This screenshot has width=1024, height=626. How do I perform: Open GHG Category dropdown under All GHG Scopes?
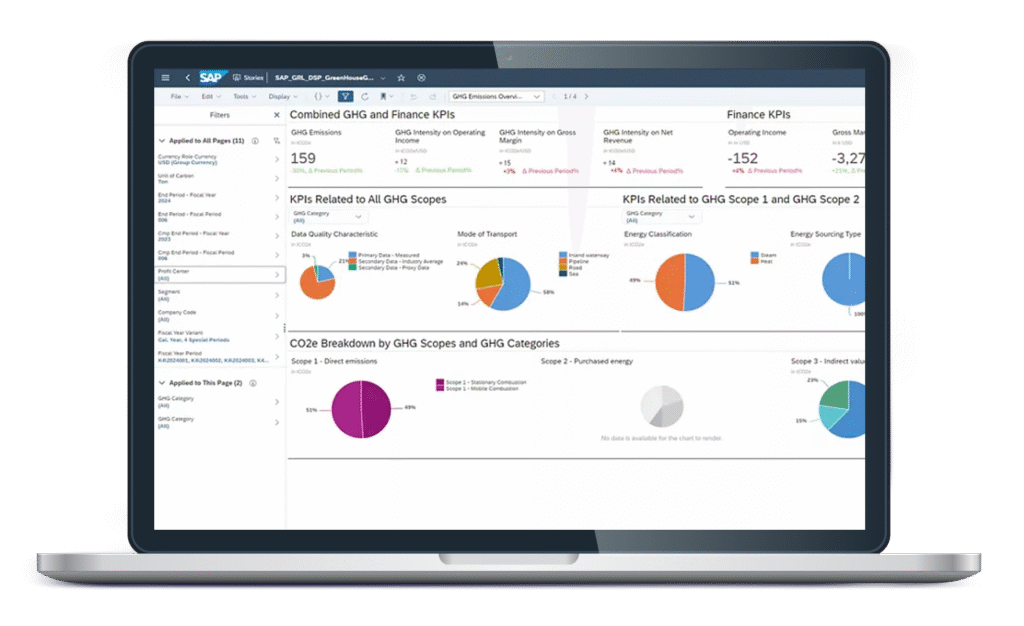coord(328,216)
